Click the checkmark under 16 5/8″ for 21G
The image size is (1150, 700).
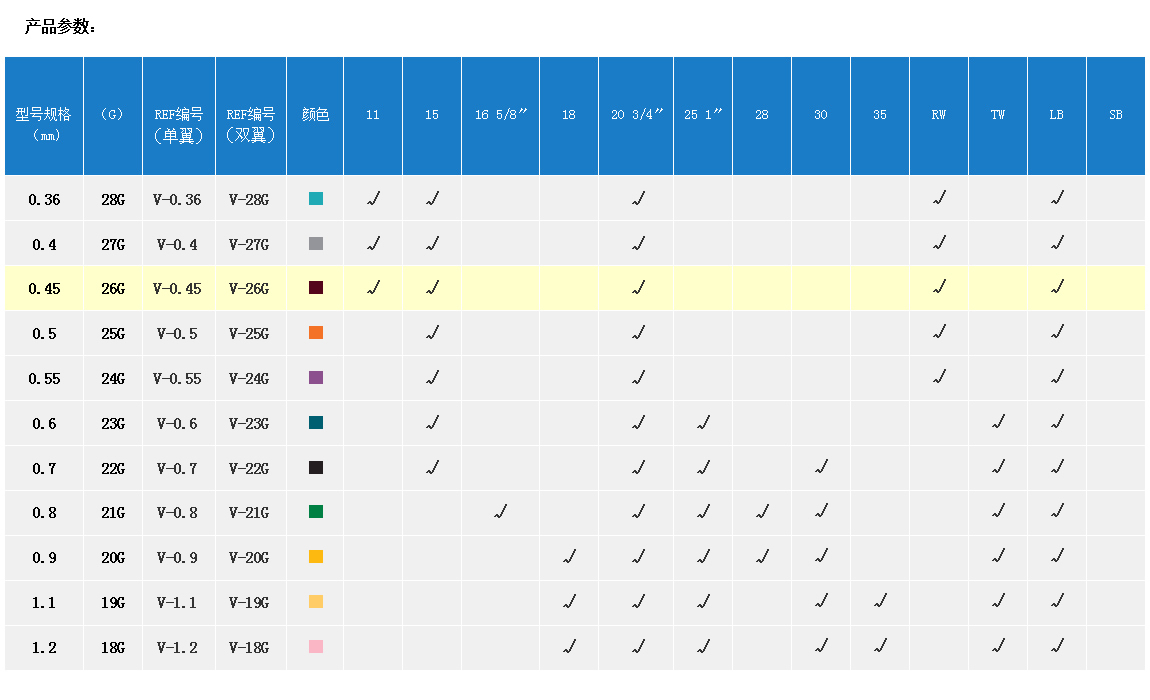point(500,512)
